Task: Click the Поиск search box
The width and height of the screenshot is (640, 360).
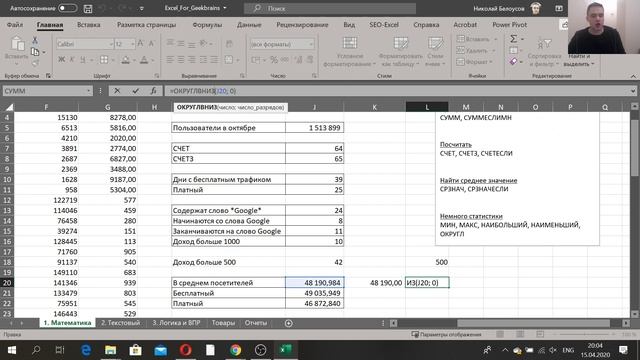Action: pos(330,8)
